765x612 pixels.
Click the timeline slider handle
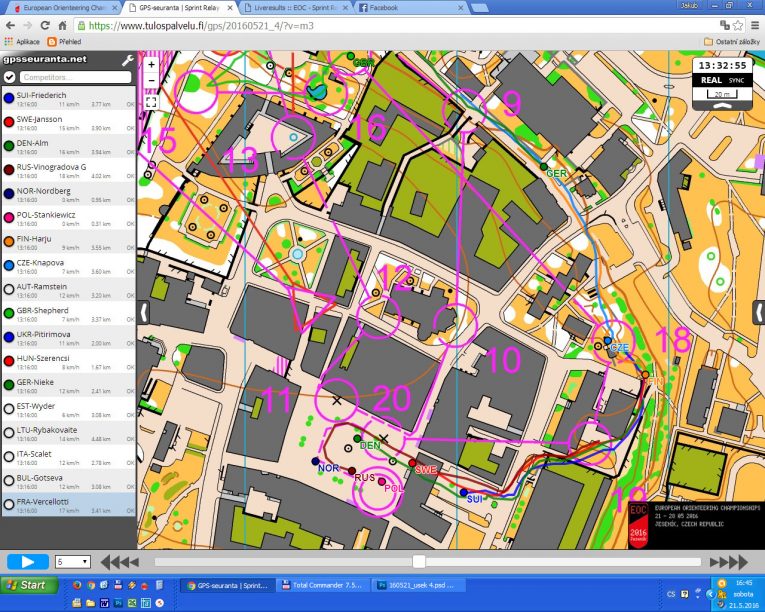[x=419, y=562]
